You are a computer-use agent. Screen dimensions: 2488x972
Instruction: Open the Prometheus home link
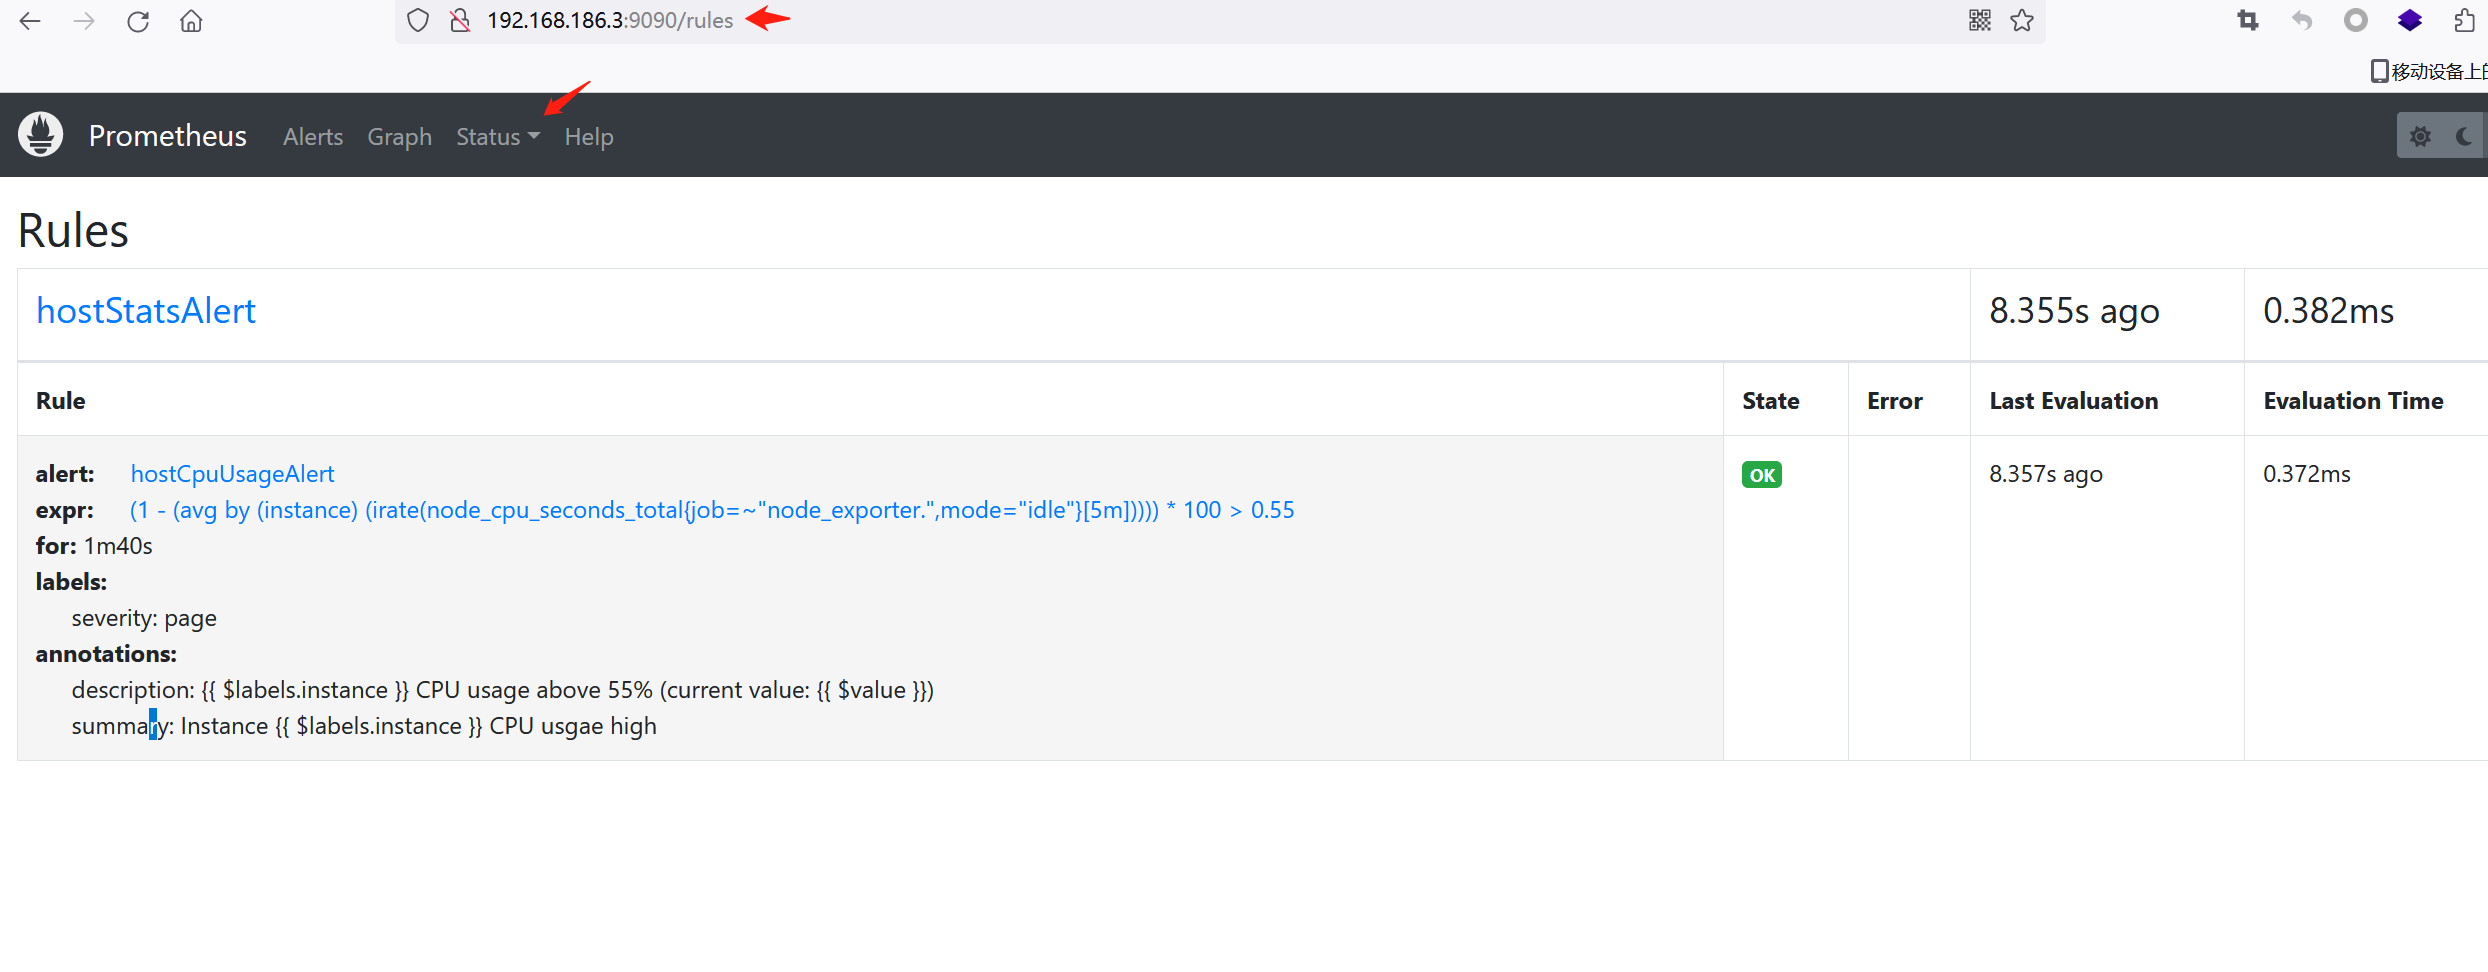pos(168,136)
